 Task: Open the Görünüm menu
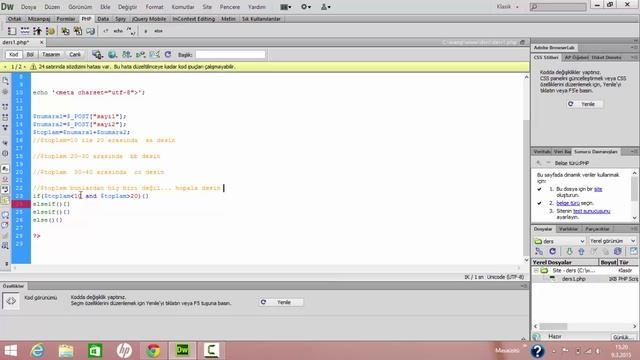pyautogui.click(x=80, y=7)
